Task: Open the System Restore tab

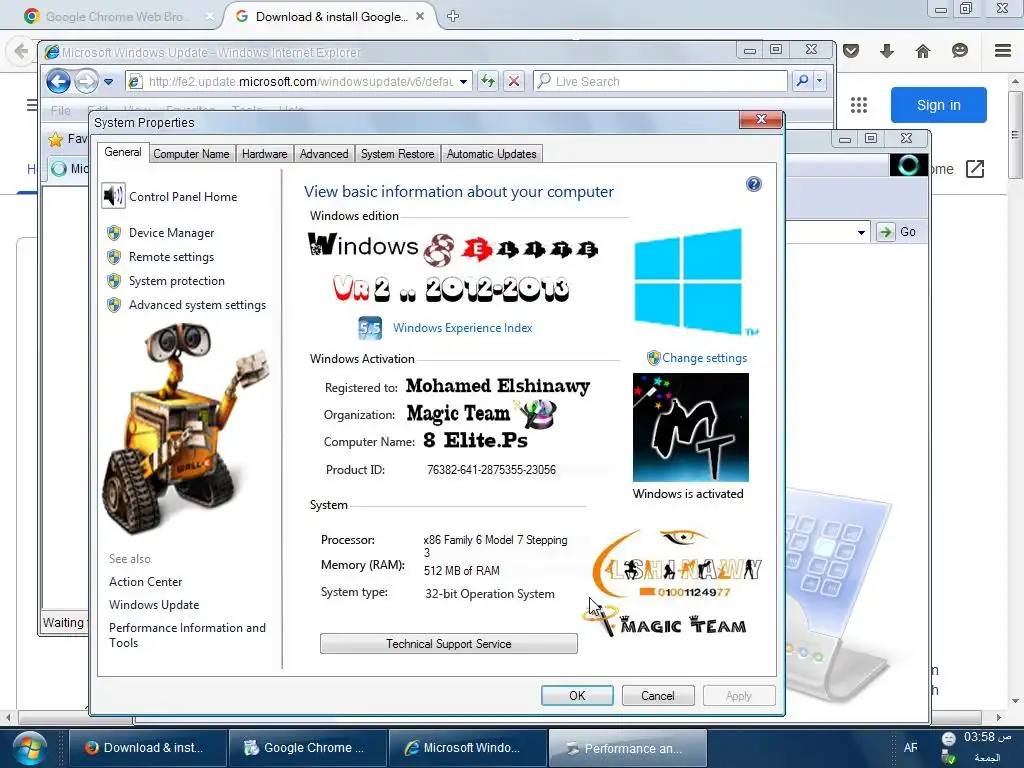Action: coord(397,154)
